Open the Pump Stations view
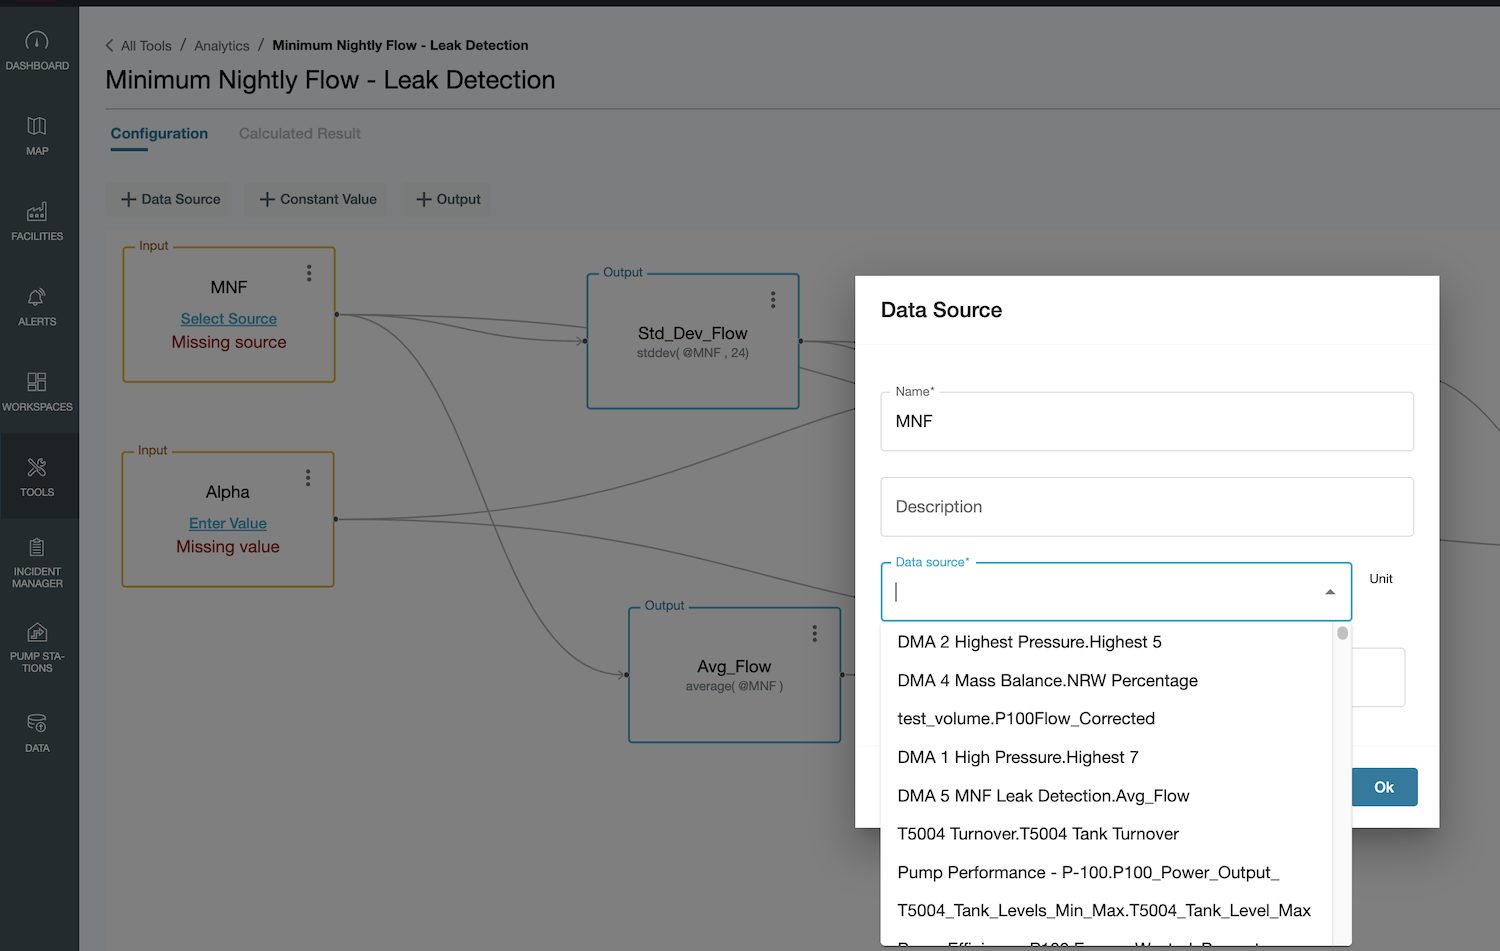The image size is (1500, 951). tap(37, 645)
